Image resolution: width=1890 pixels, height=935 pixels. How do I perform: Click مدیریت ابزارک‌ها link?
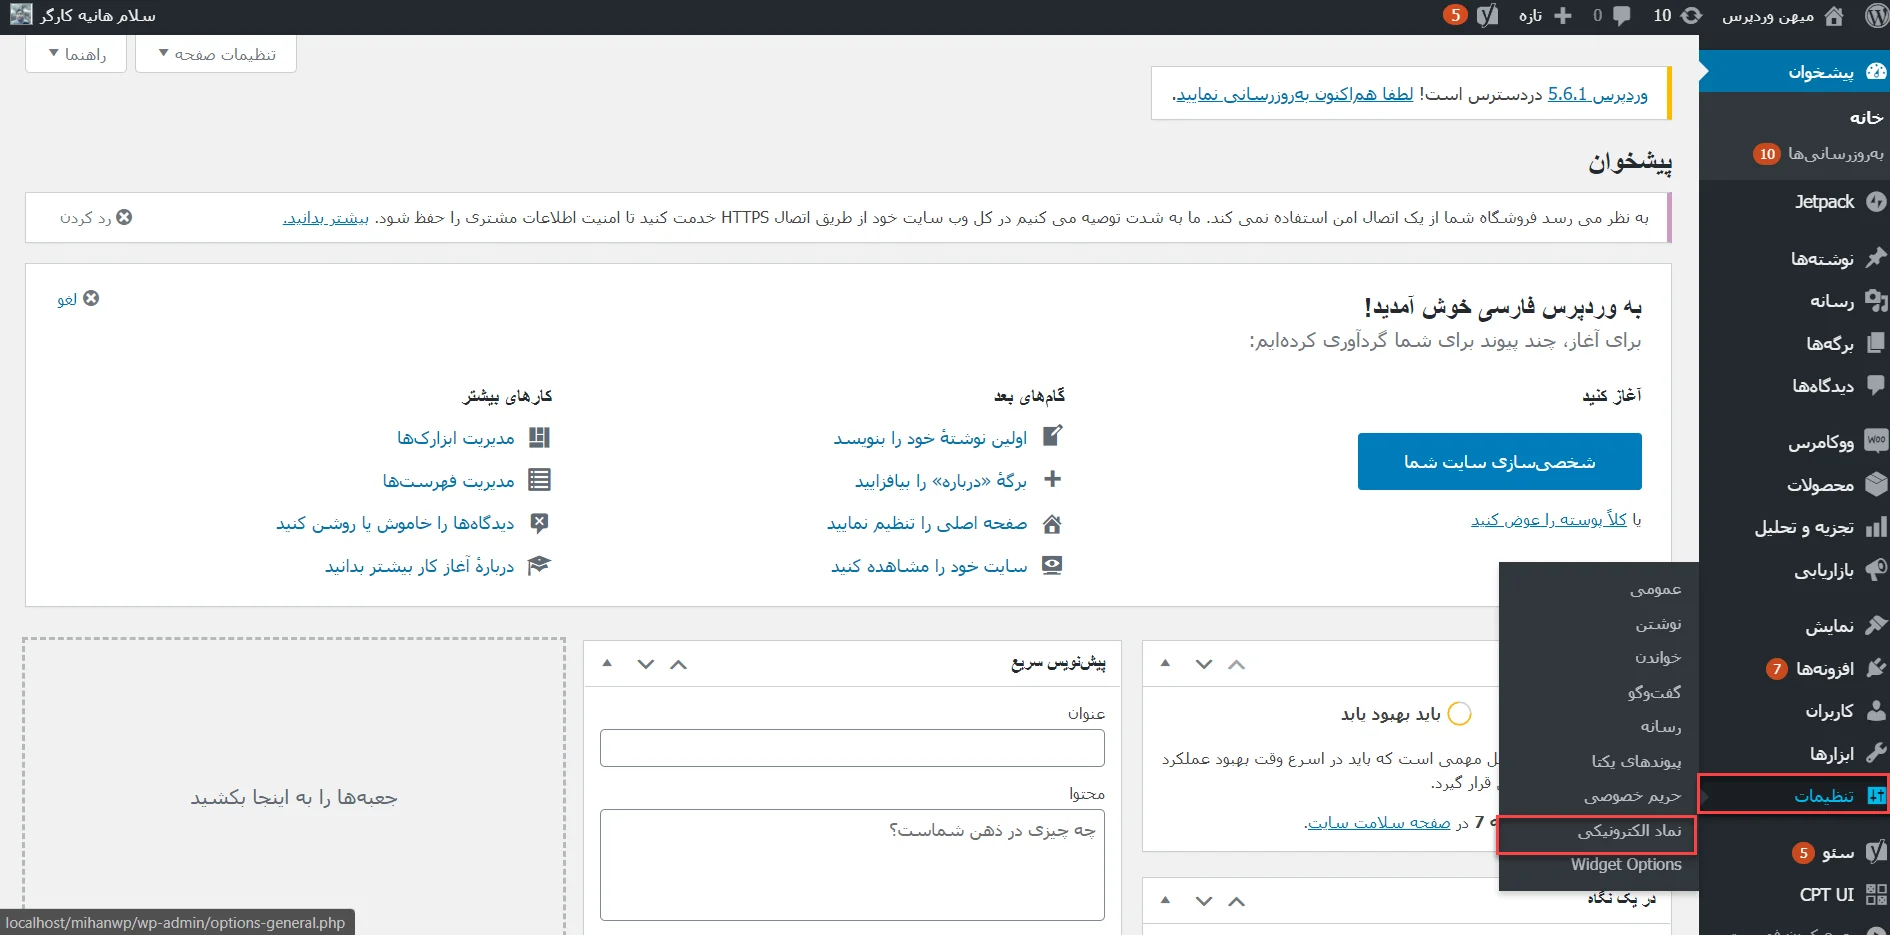[456, 438]
